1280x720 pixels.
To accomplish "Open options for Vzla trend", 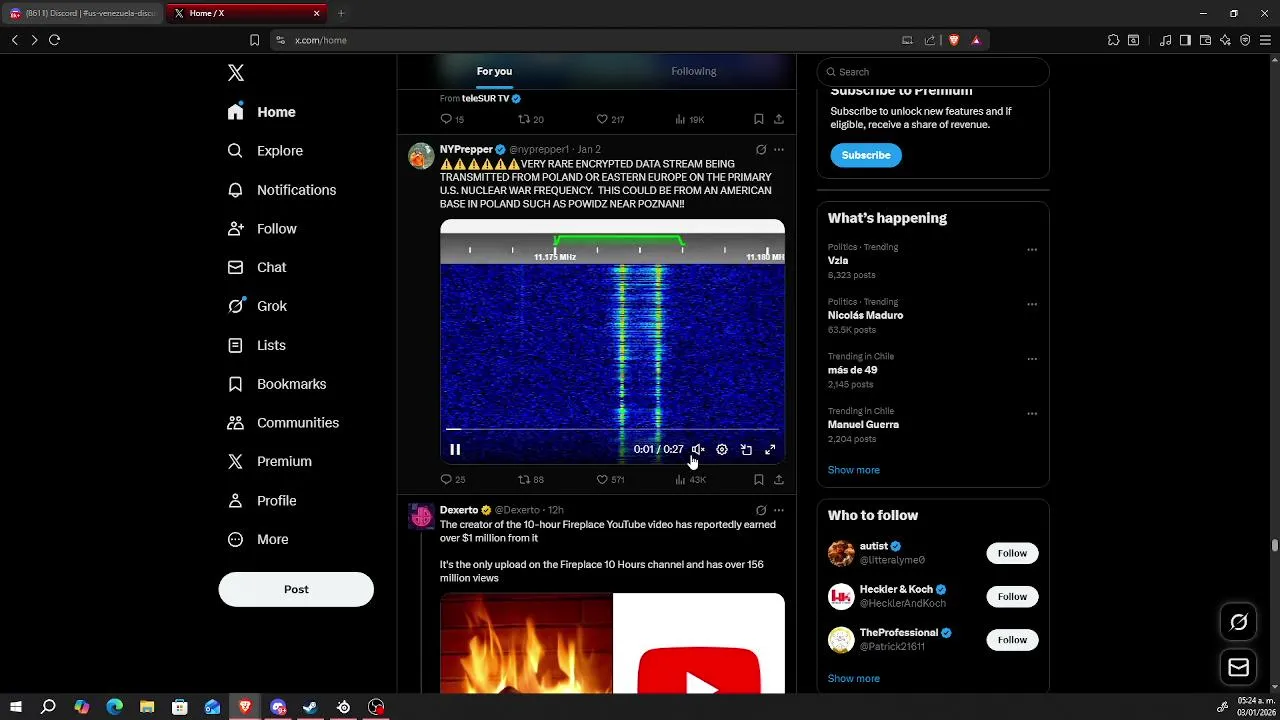I will (x=1032, y=250).
